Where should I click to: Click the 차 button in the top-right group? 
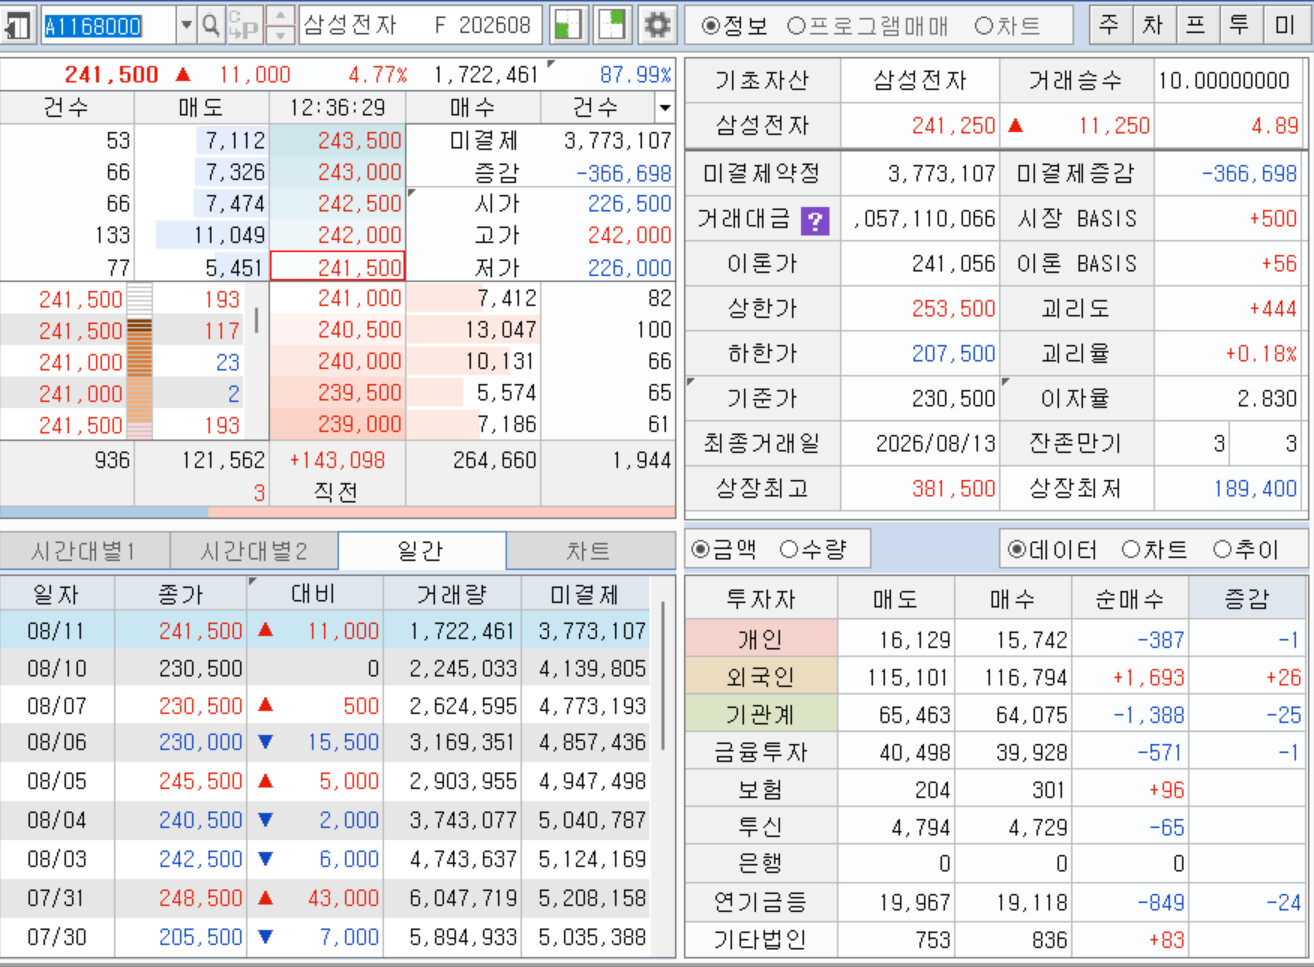pos(1153,25)
